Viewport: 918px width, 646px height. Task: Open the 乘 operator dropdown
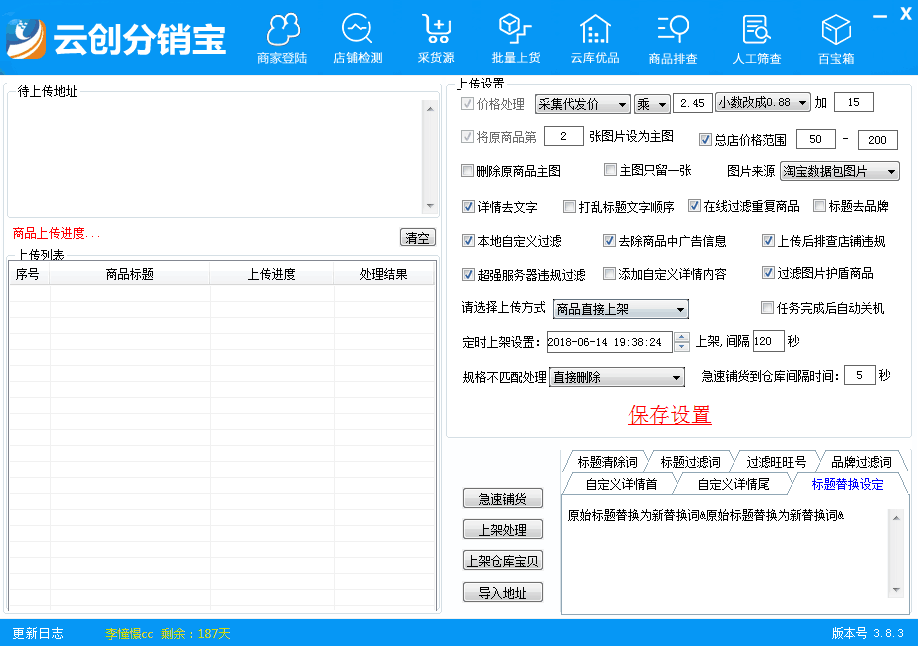[x=652, y=104]
